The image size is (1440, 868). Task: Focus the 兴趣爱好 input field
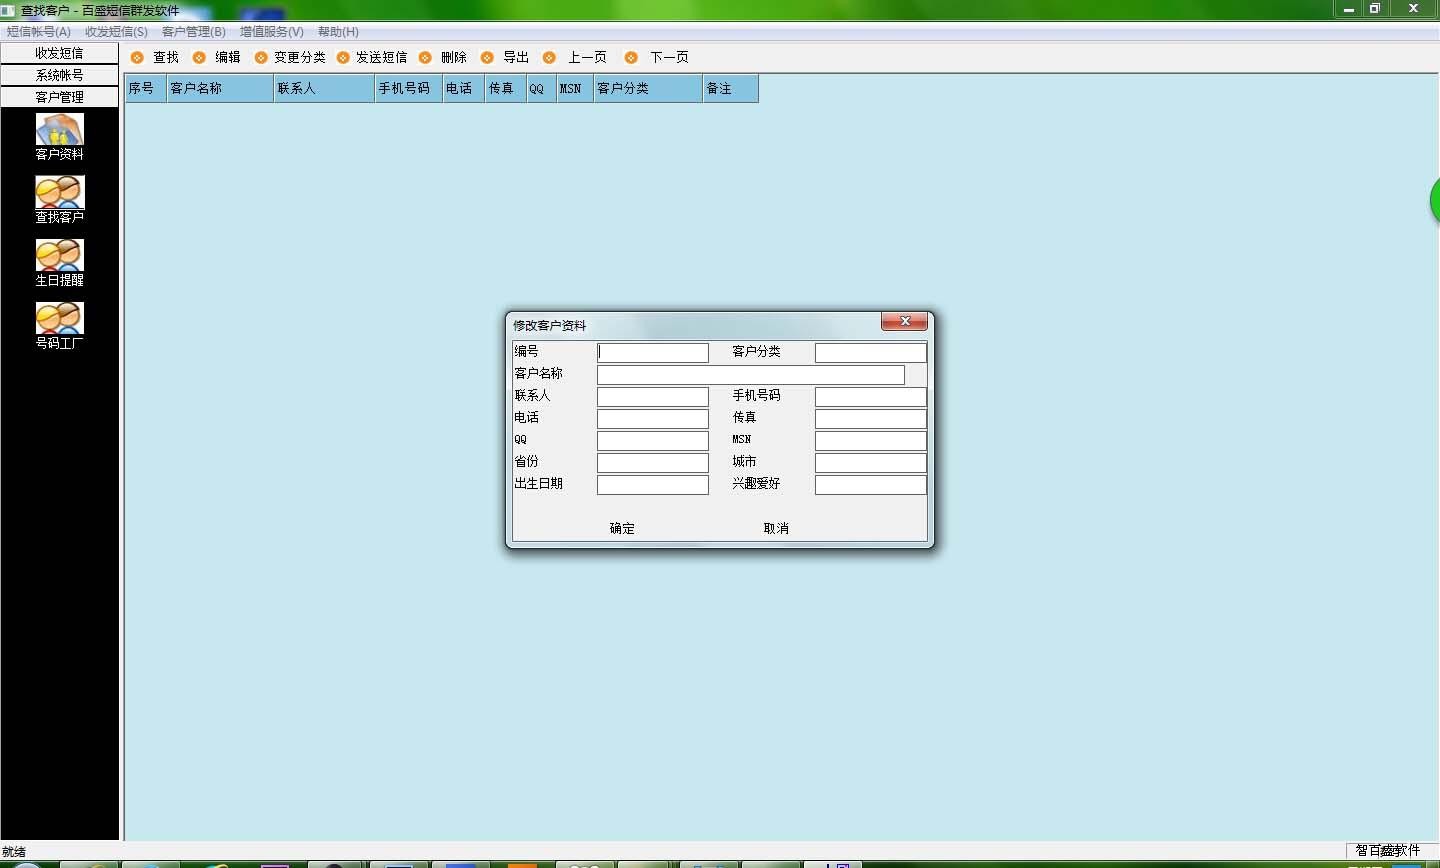point(871,484)
